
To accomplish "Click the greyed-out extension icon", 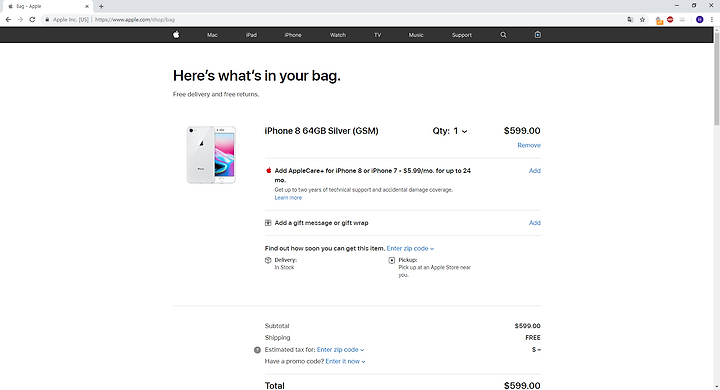I will click(x=682, y=19).
